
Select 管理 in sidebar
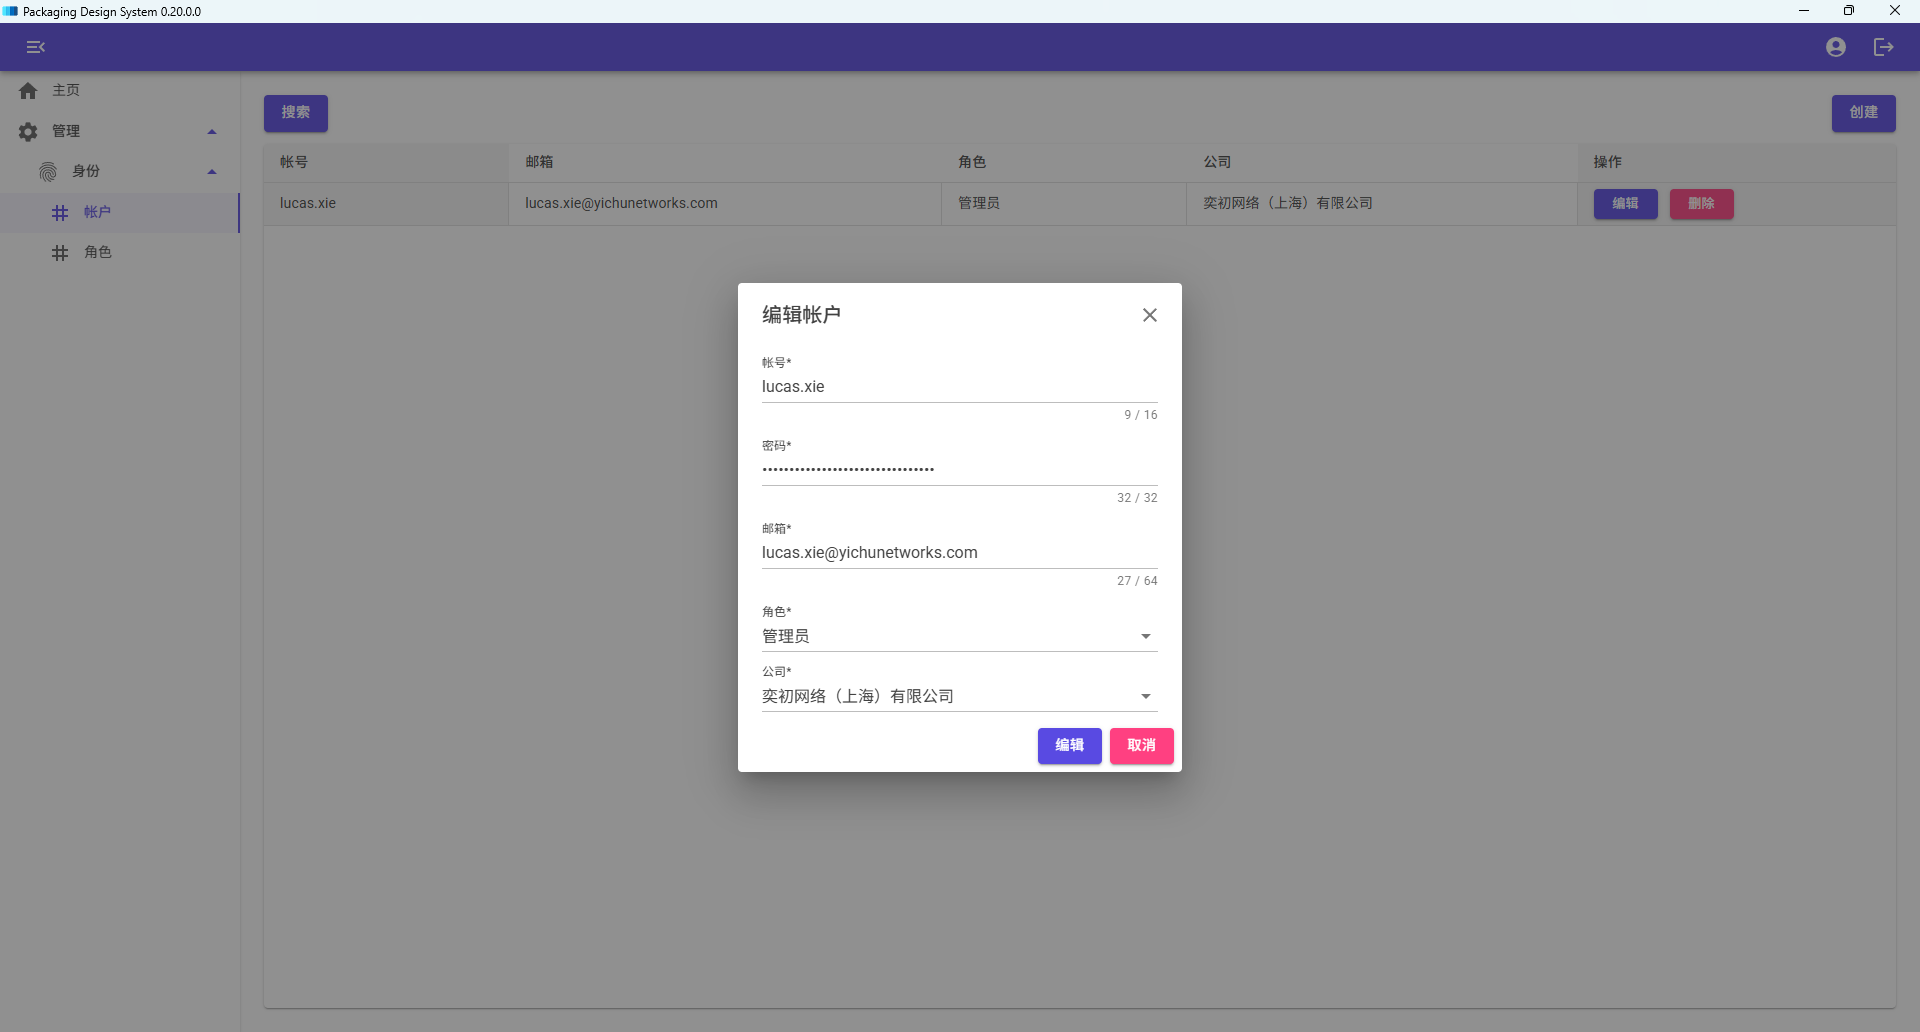(120, 131)
